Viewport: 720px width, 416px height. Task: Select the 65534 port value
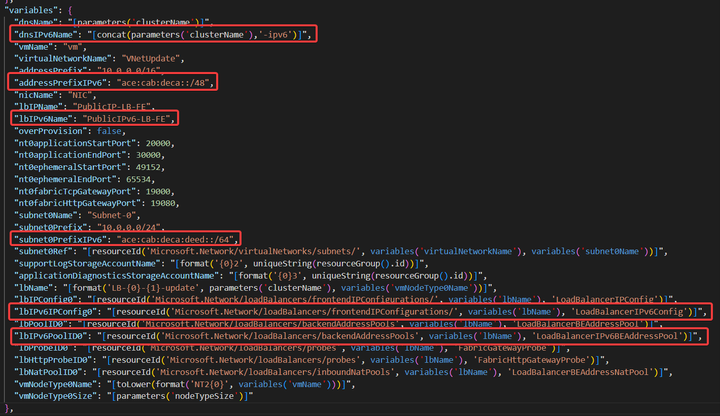click(138, 179)
